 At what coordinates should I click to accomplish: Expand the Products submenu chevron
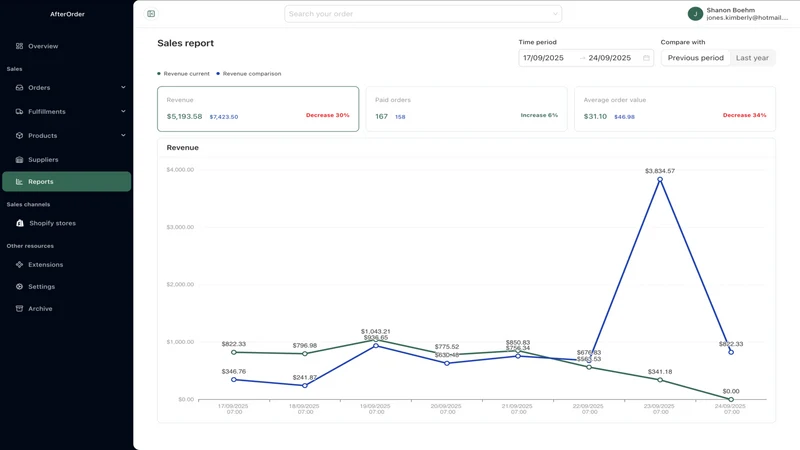123,135
